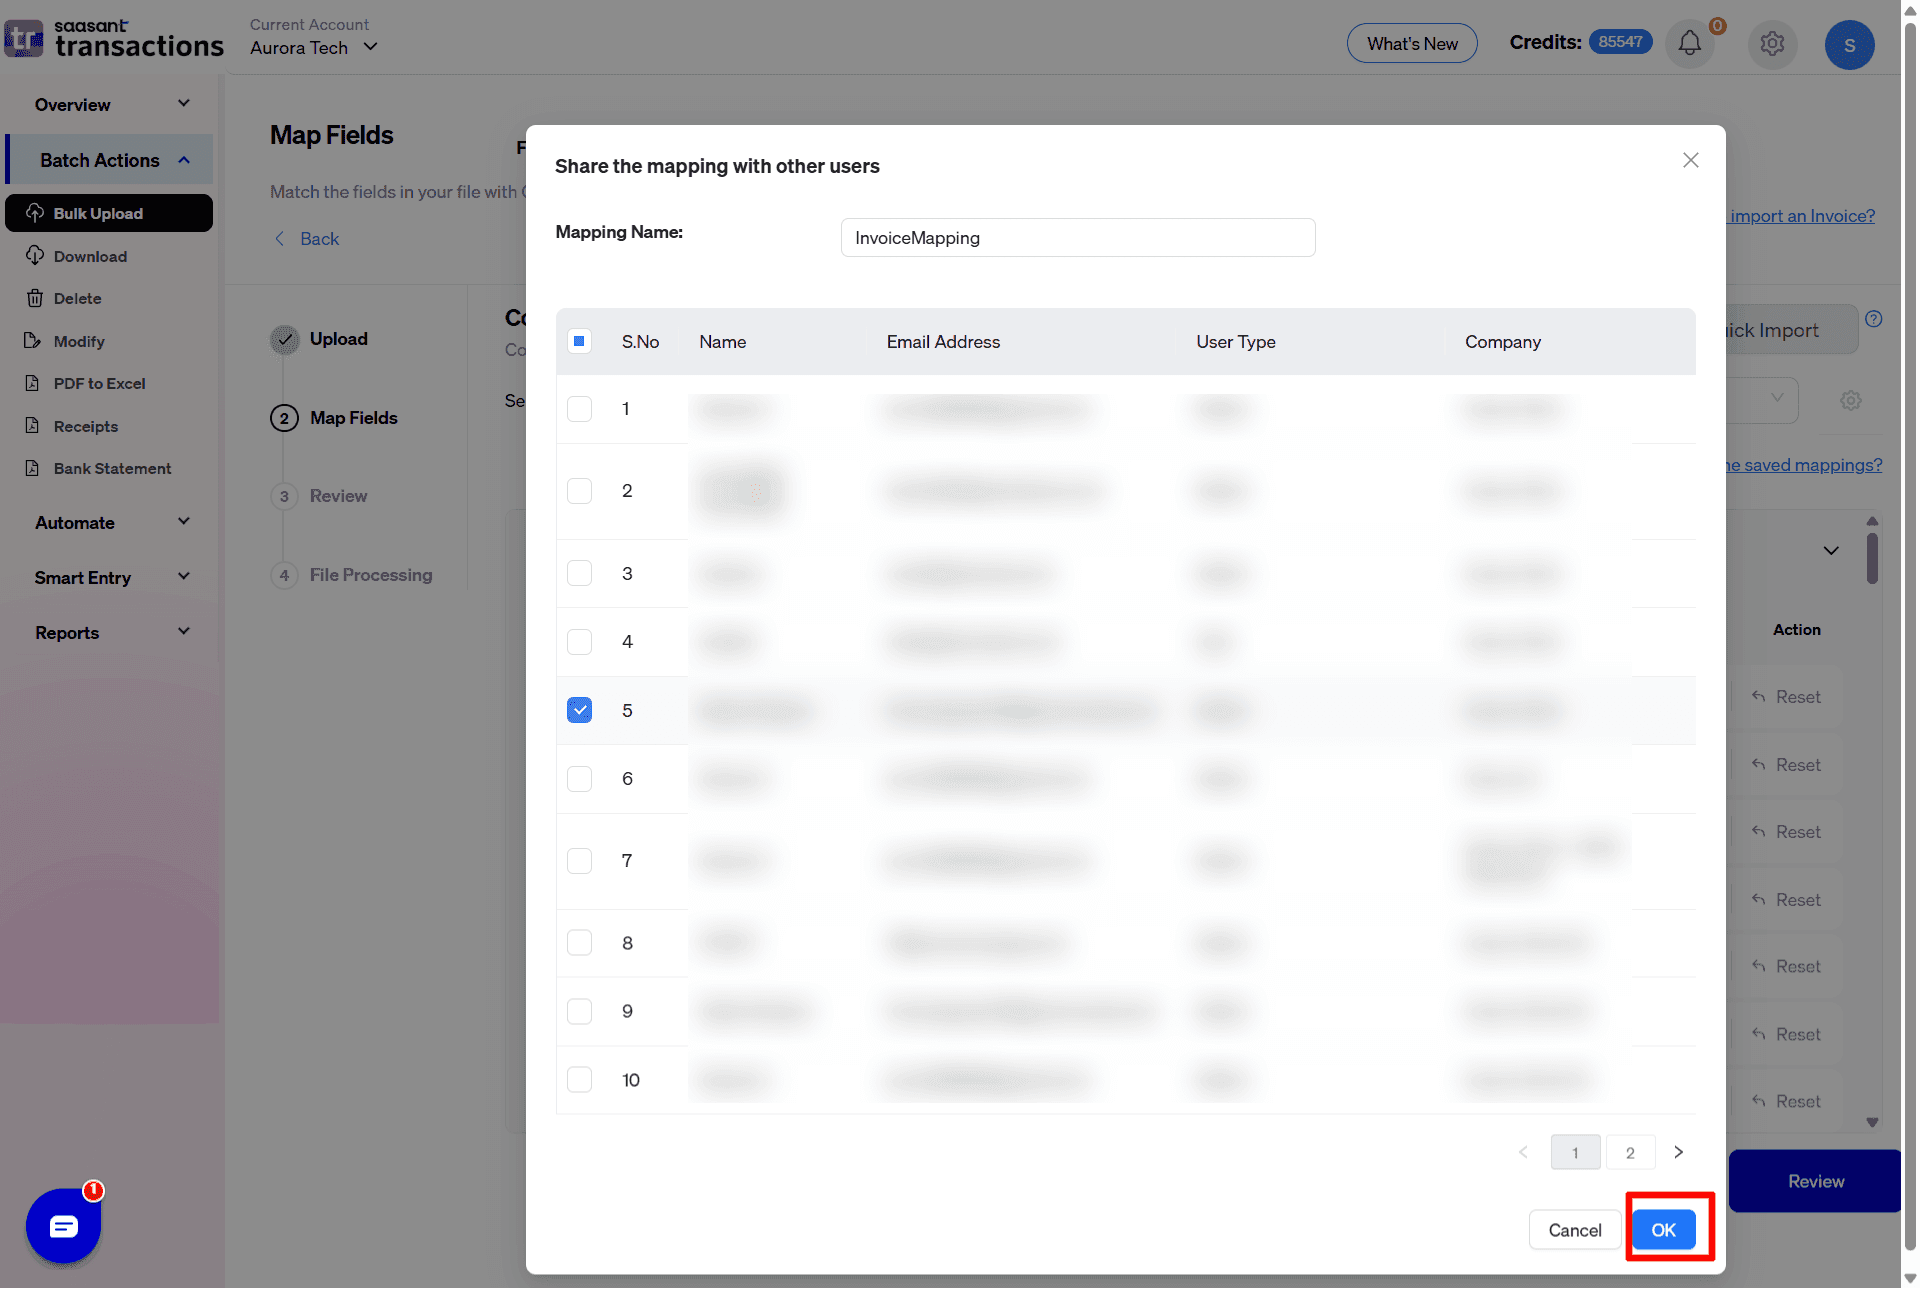
Task: Open PDF to Excel menu item
Action: (x=99, y=383)
